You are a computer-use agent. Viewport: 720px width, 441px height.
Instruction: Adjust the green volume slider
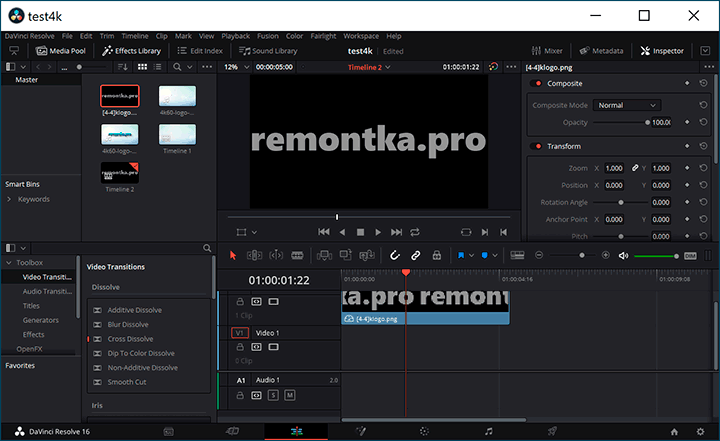(x=656, y=256)
